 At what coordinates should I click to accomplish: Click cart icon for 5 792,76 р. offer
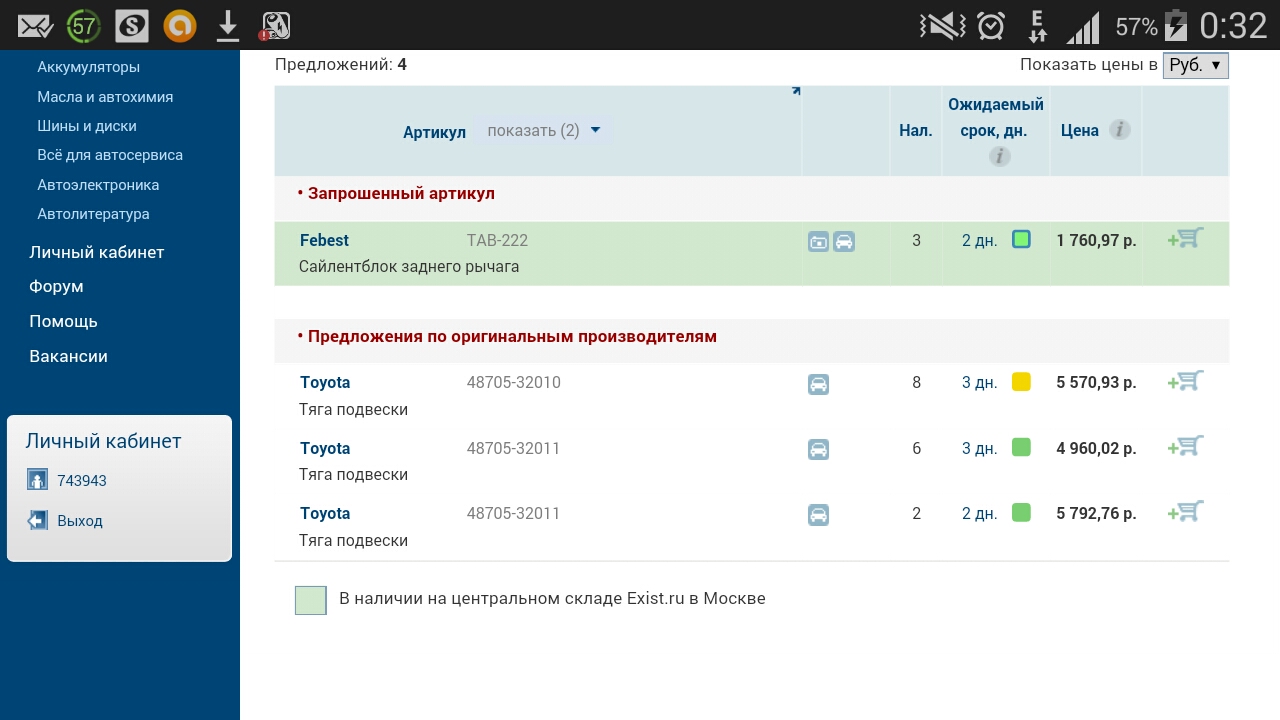1185,512
